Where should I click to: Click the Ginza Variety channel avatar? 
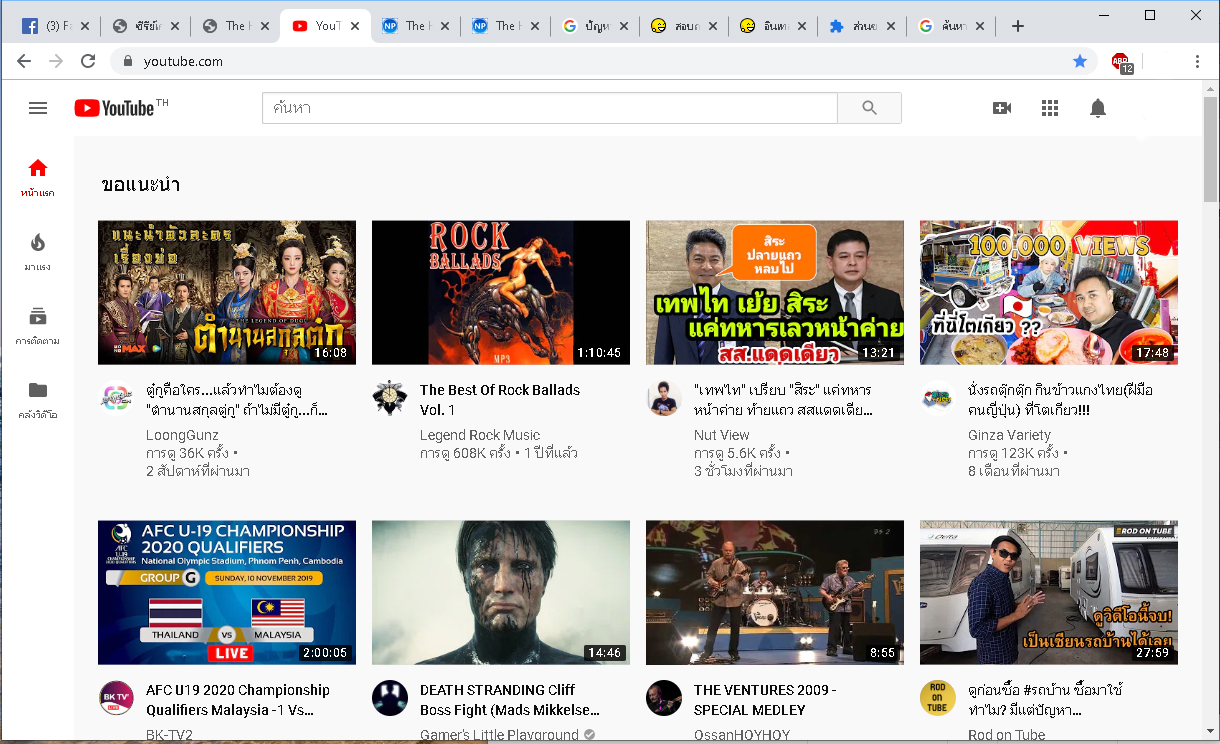[x=938, y=397]
